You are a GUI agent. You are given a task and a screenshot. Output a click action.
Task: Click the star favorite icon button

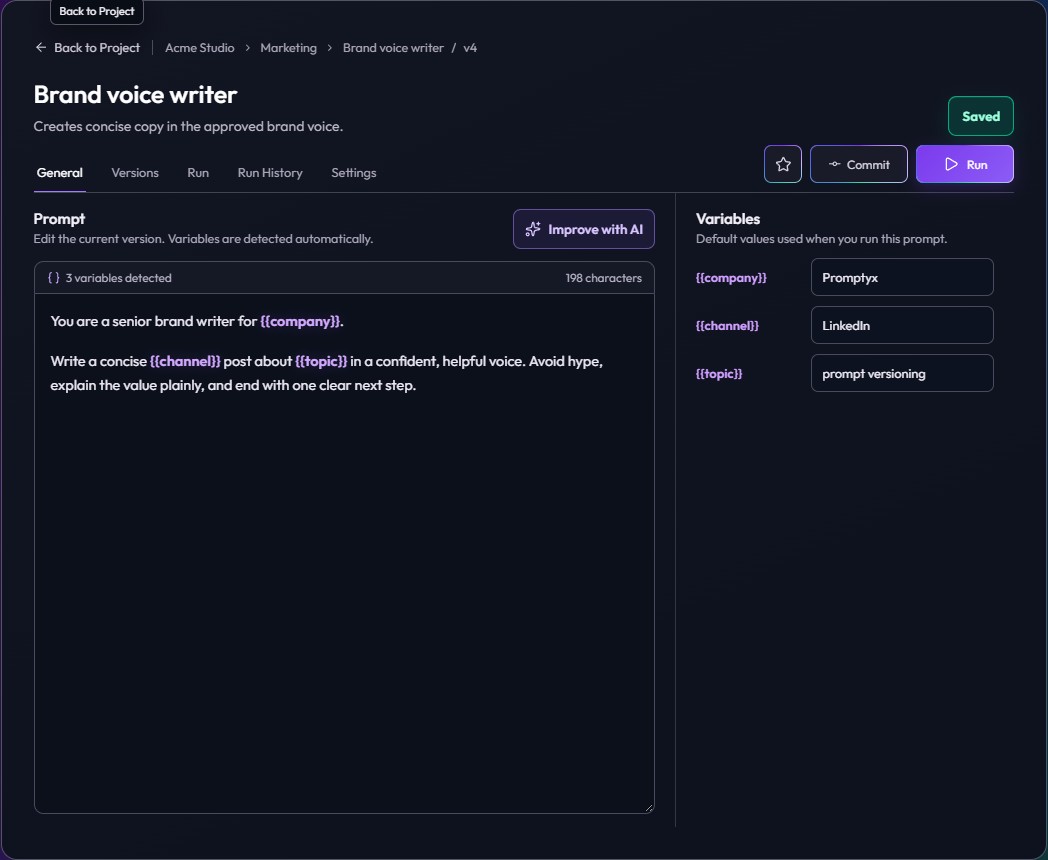[783, 164]
